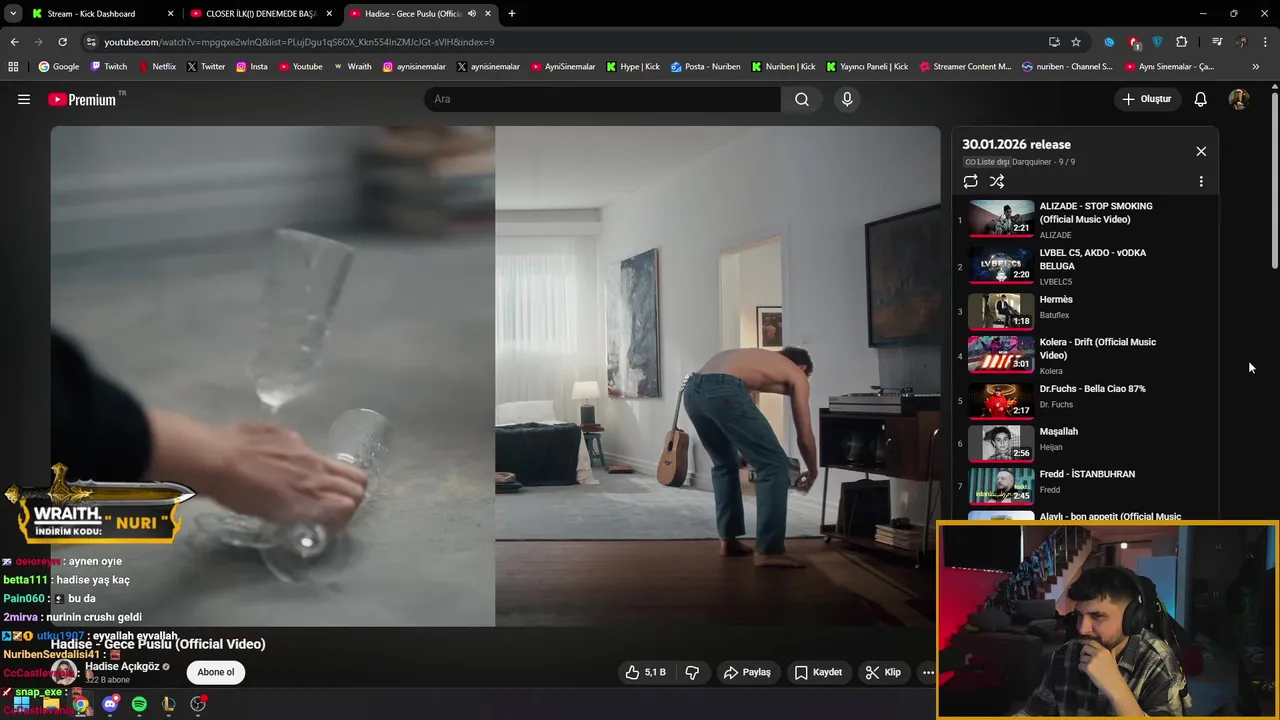Show more bookmarks chevron
This screenshot has width=1280, height=720.
coord(1256,67)
